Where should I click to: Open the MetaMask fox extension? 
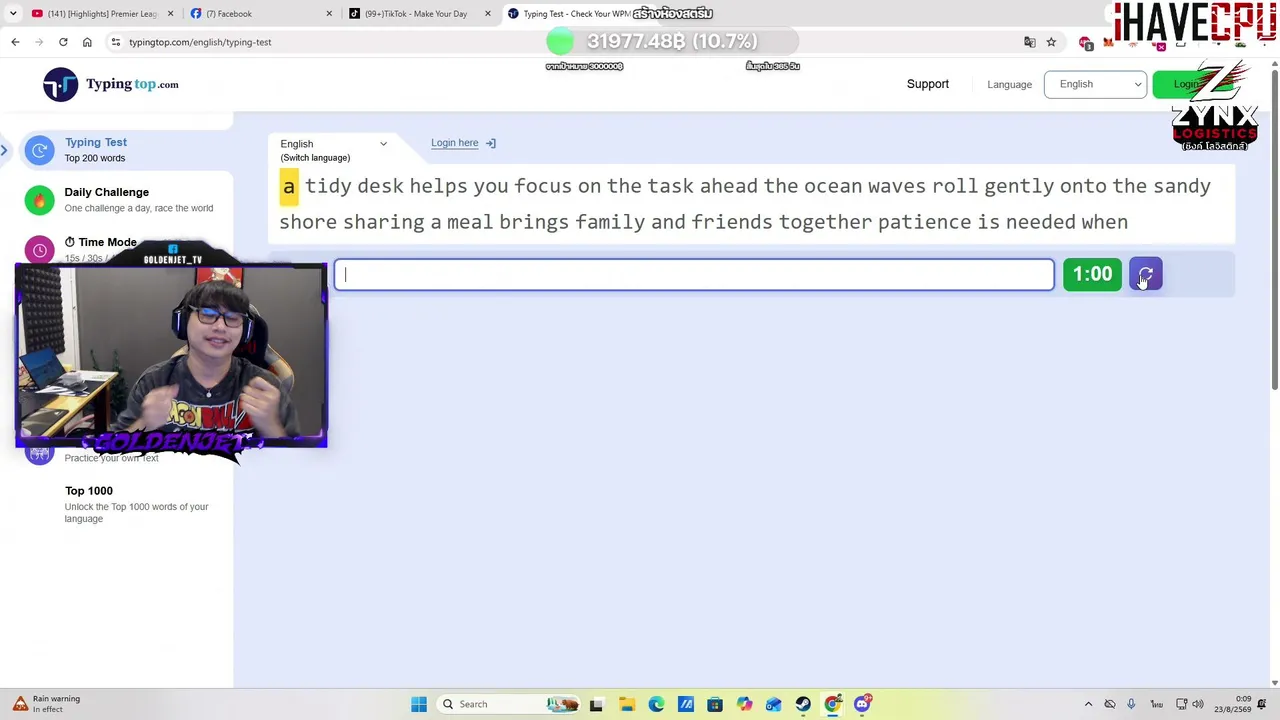coord(1108,42)
